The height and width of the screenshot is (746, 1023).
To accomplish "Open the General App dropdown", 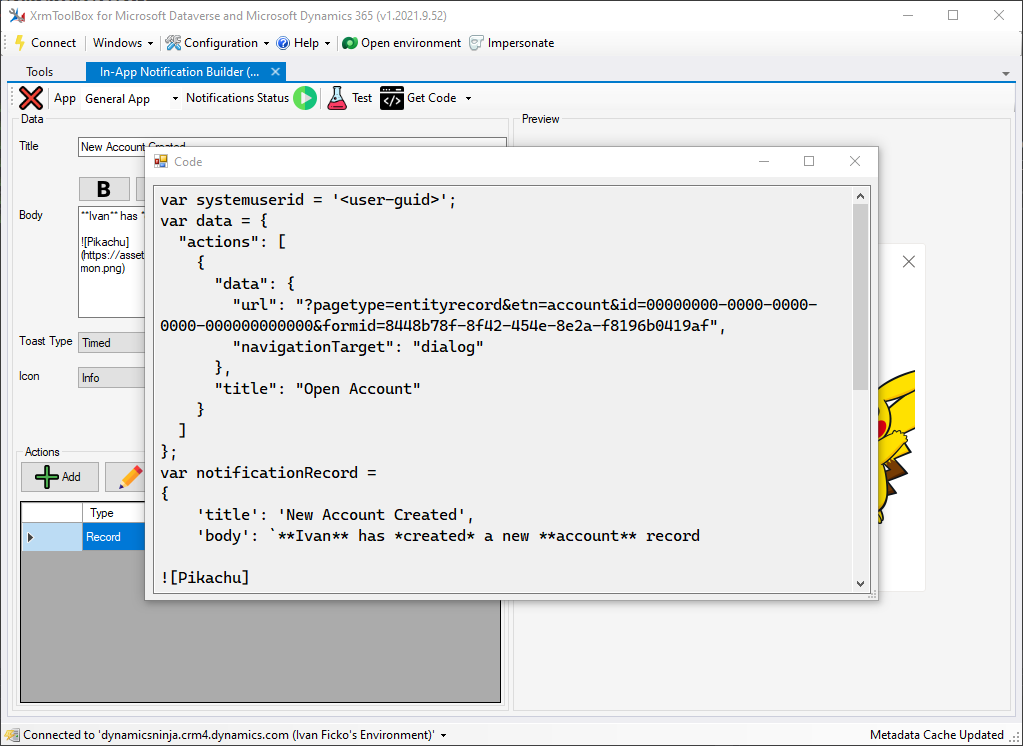I will tap(130, 99).
